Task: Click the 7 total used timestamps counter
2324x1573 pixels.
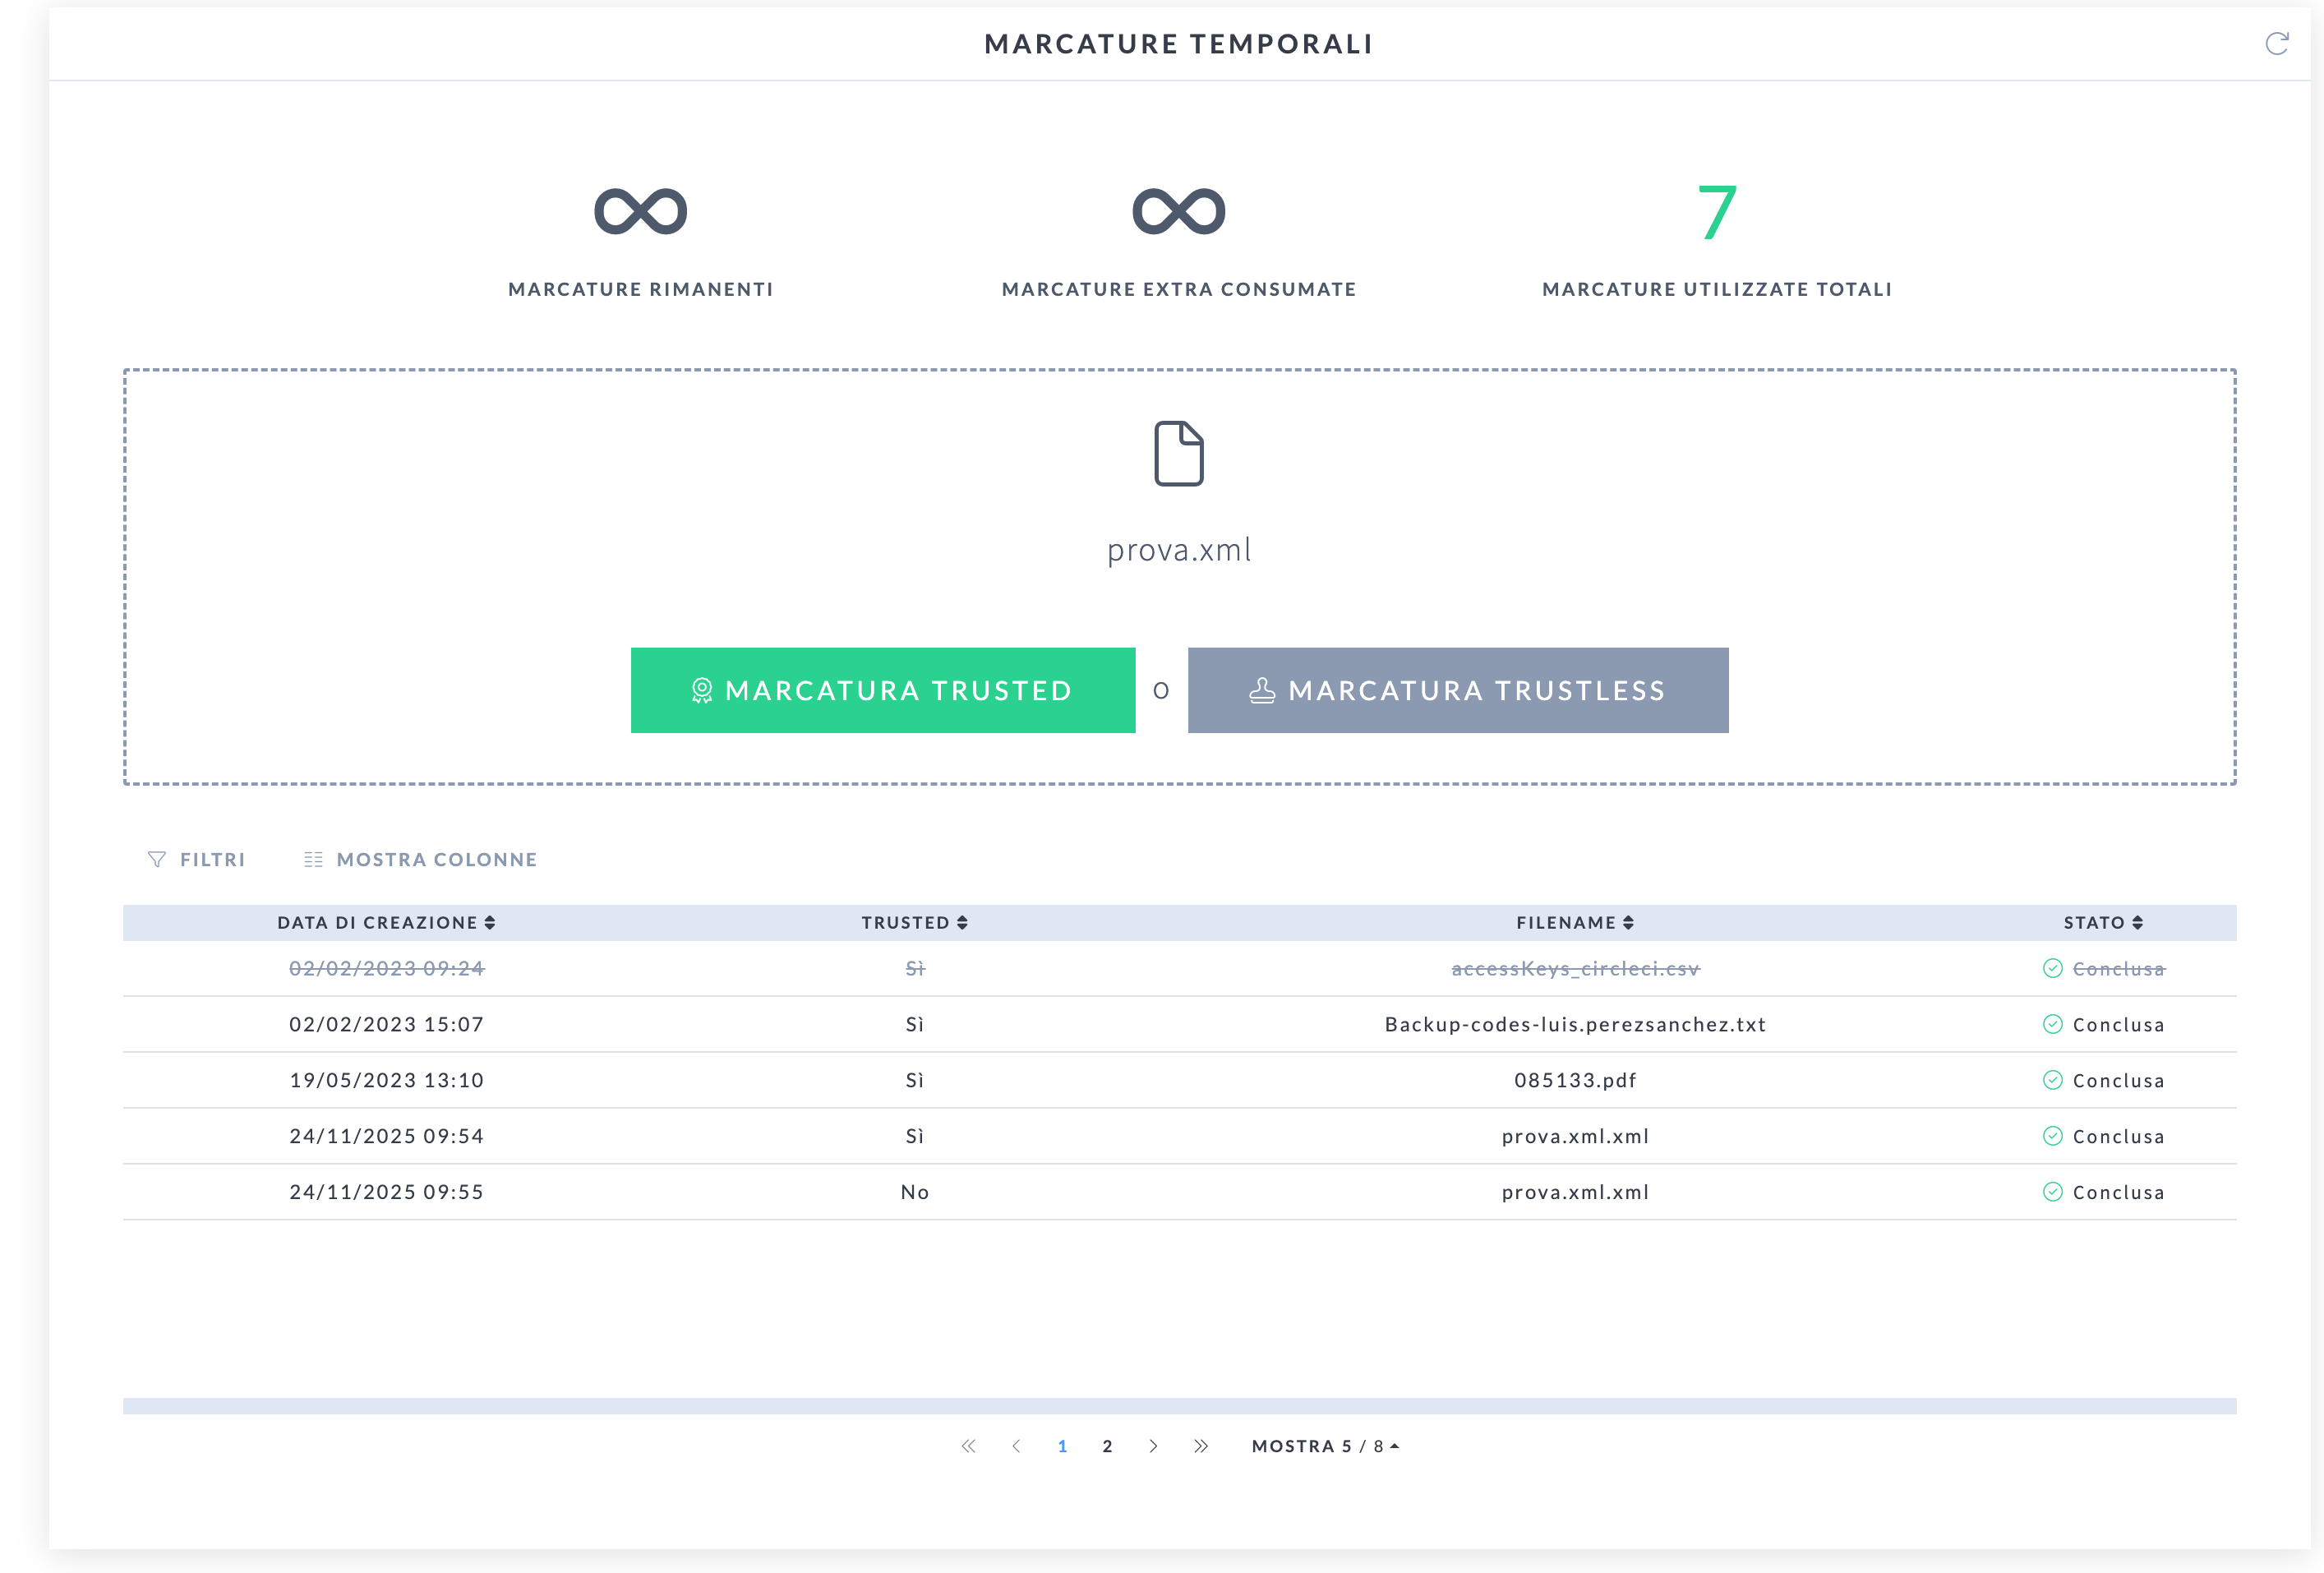Action: pyautogui.click(x=1717, y=212)
